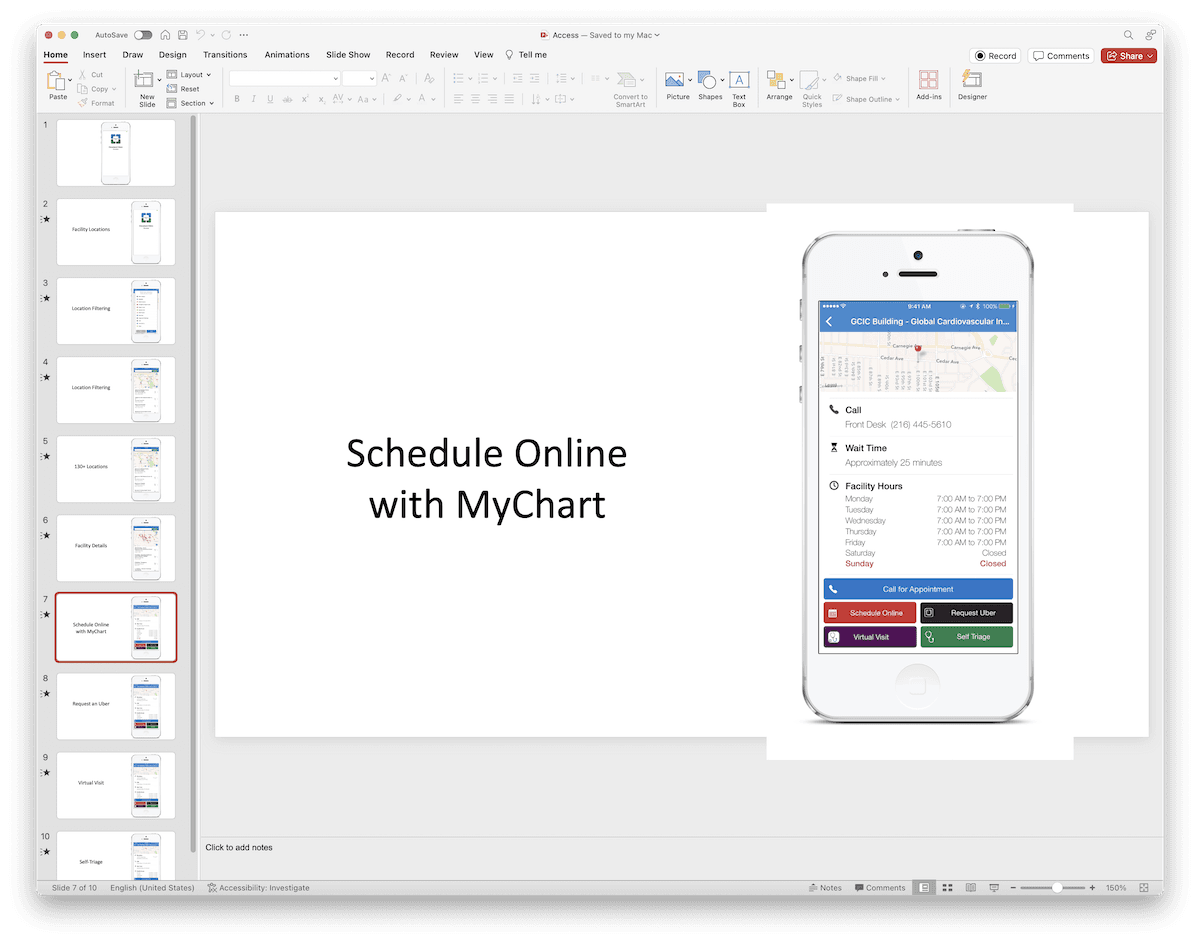Open the Change Case Aa dropdown

coord(368,99)
